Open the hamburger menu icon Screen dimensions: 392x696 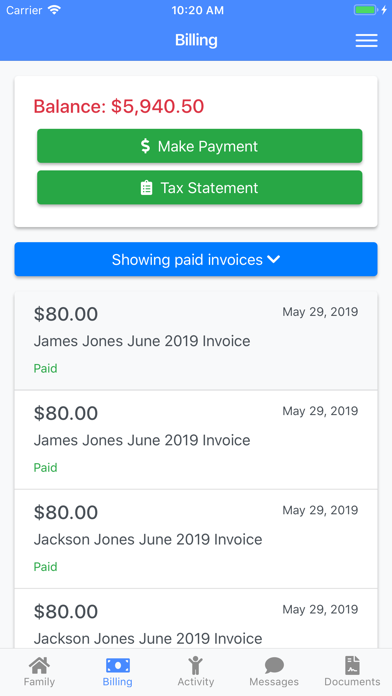point(366,40)
